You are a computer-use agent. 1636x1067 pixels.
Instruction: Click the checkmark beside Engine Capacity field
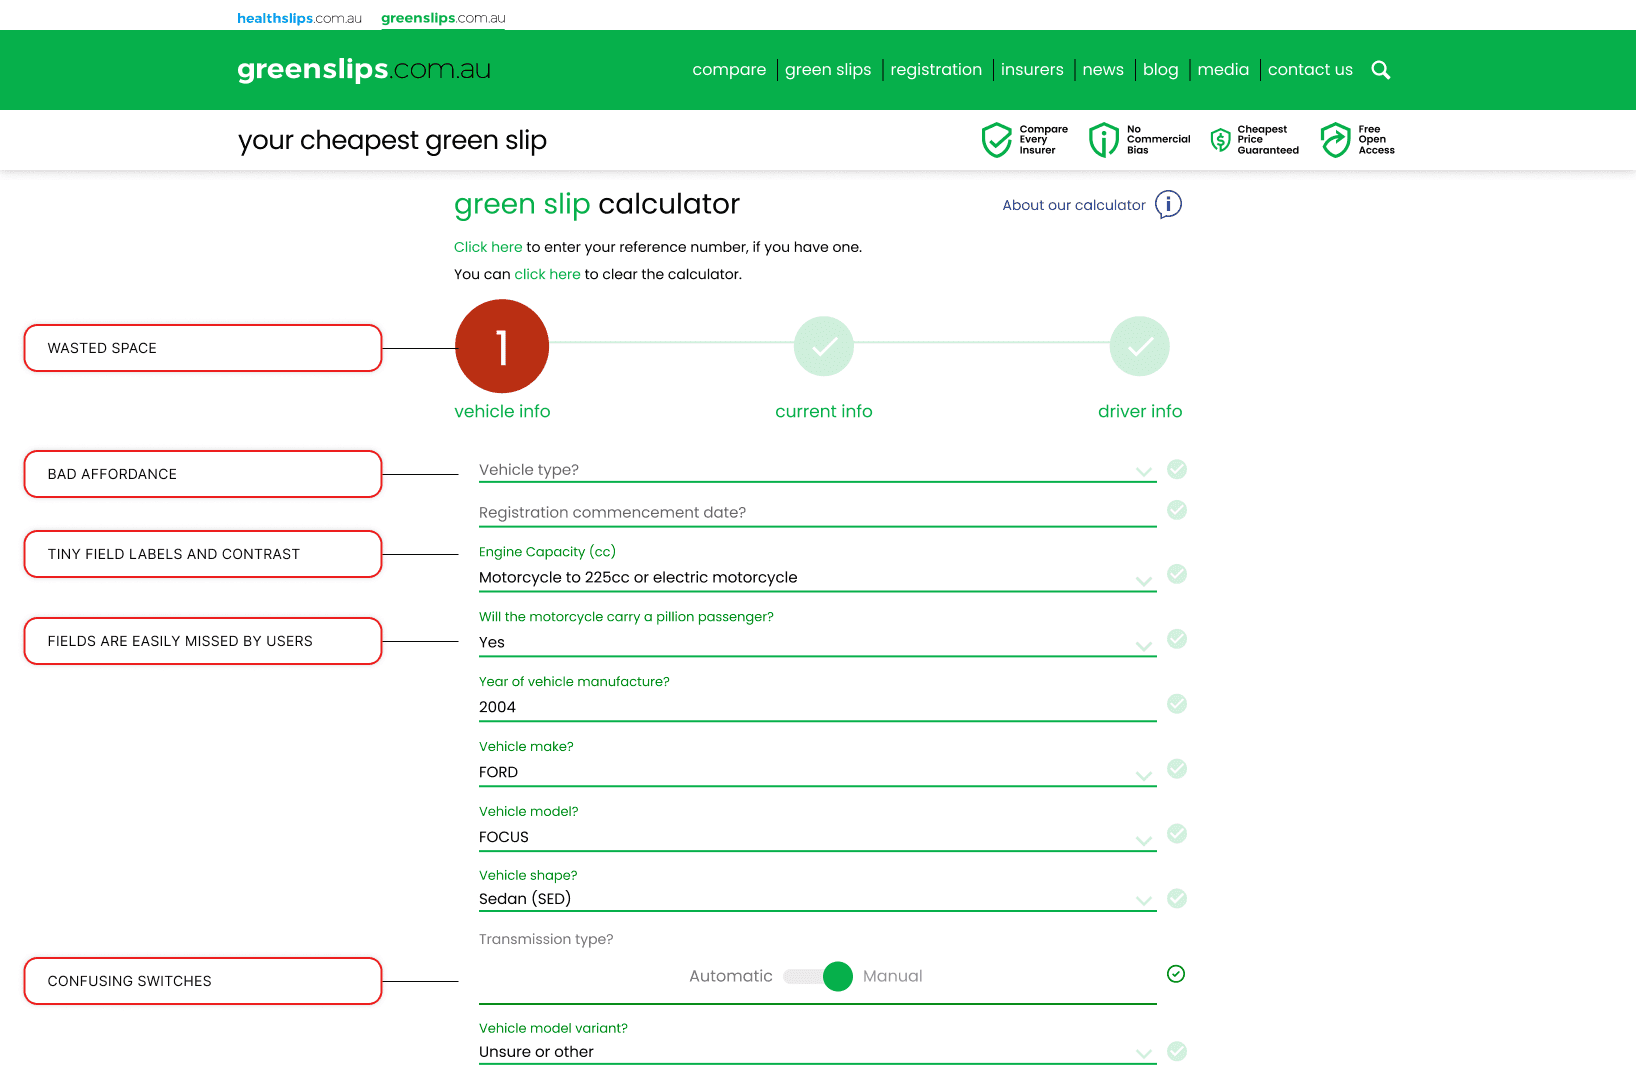(x=1177, y=574)
